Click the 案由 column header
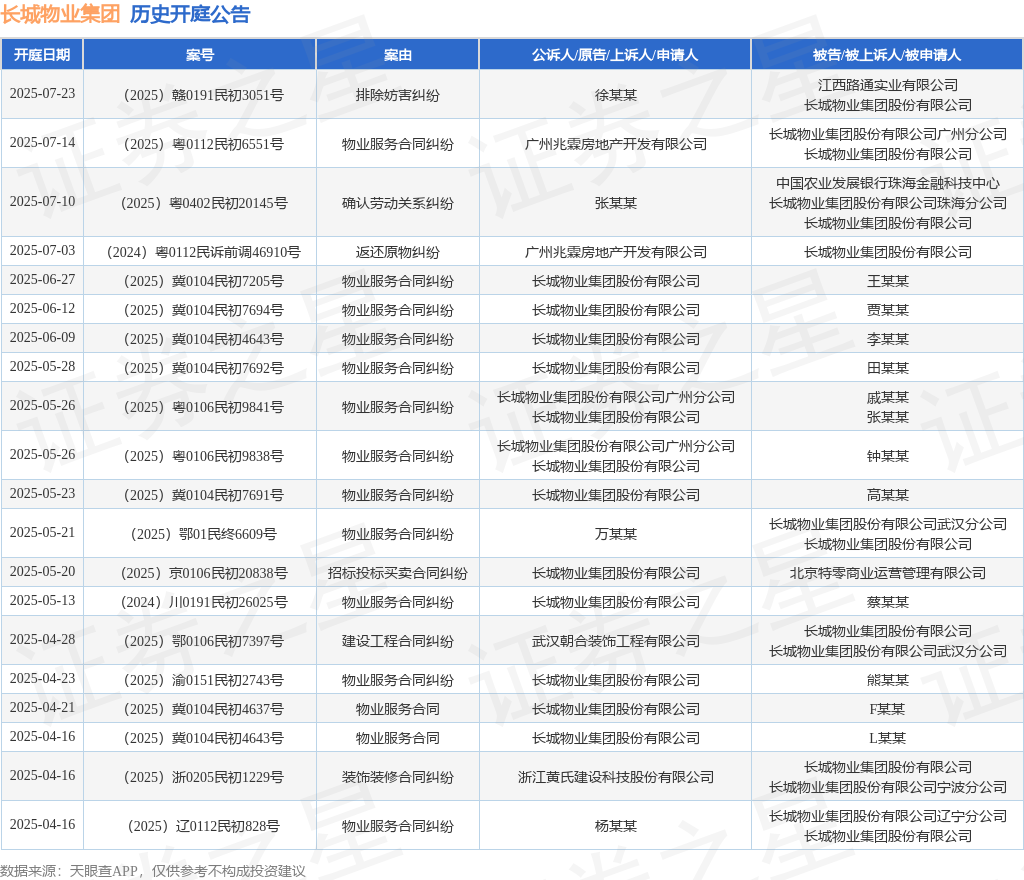Image resolution: width=1024 pixels, height=880 pixels. [x=398, y=55]
